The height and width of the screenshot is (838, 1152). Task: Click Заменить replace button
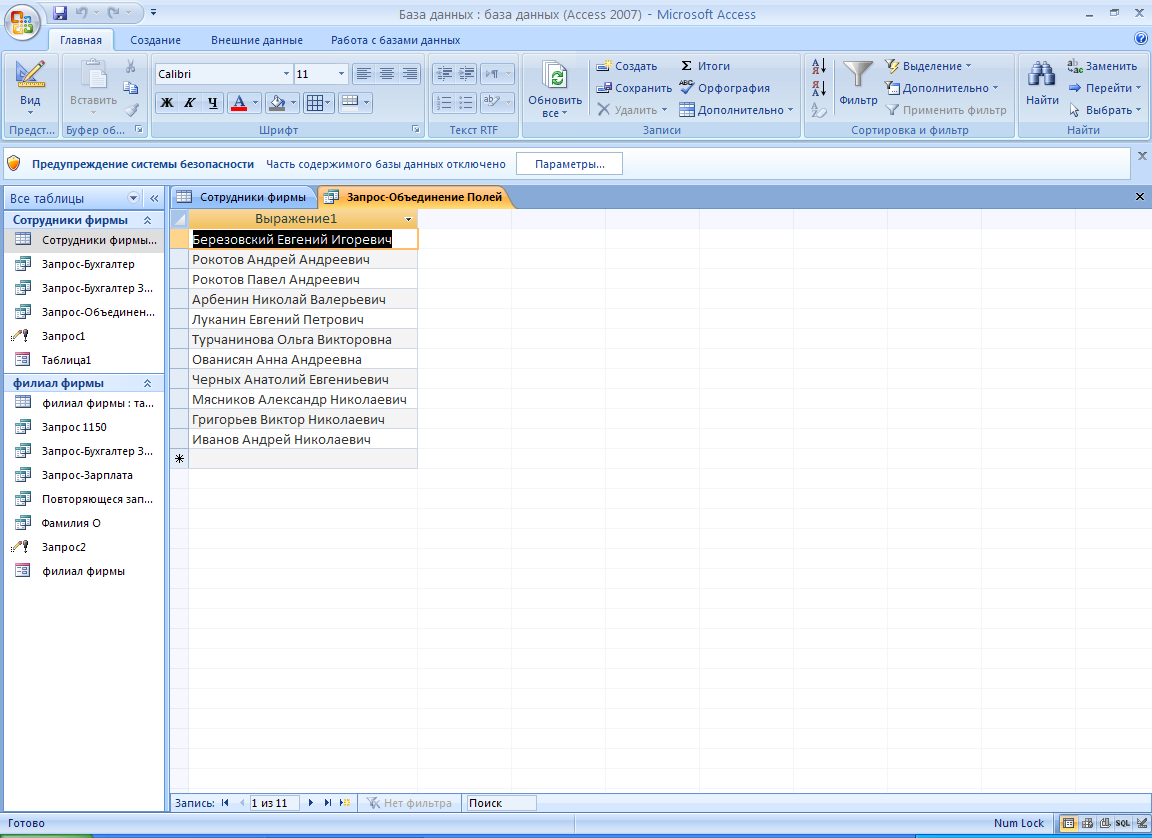(1102, 66)
